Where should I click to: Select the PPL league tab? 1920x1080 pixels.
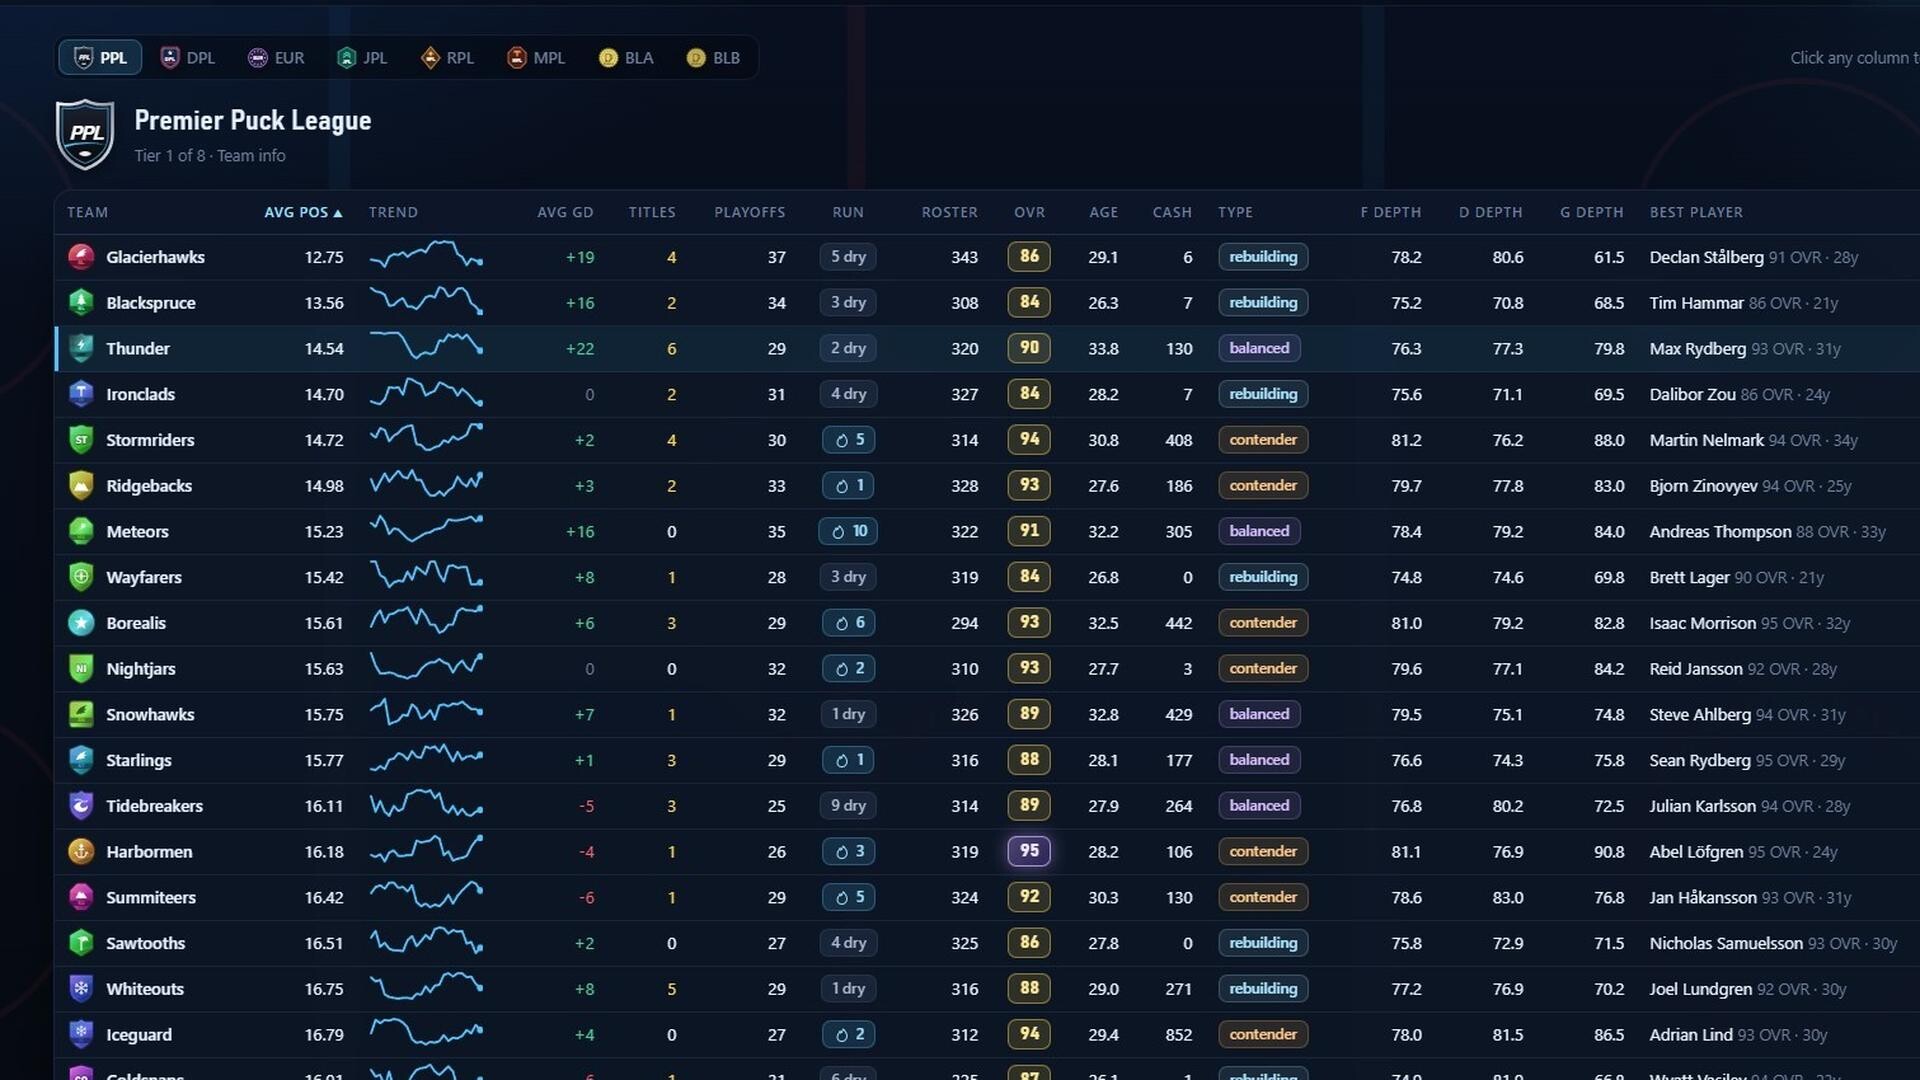point(101,58)
